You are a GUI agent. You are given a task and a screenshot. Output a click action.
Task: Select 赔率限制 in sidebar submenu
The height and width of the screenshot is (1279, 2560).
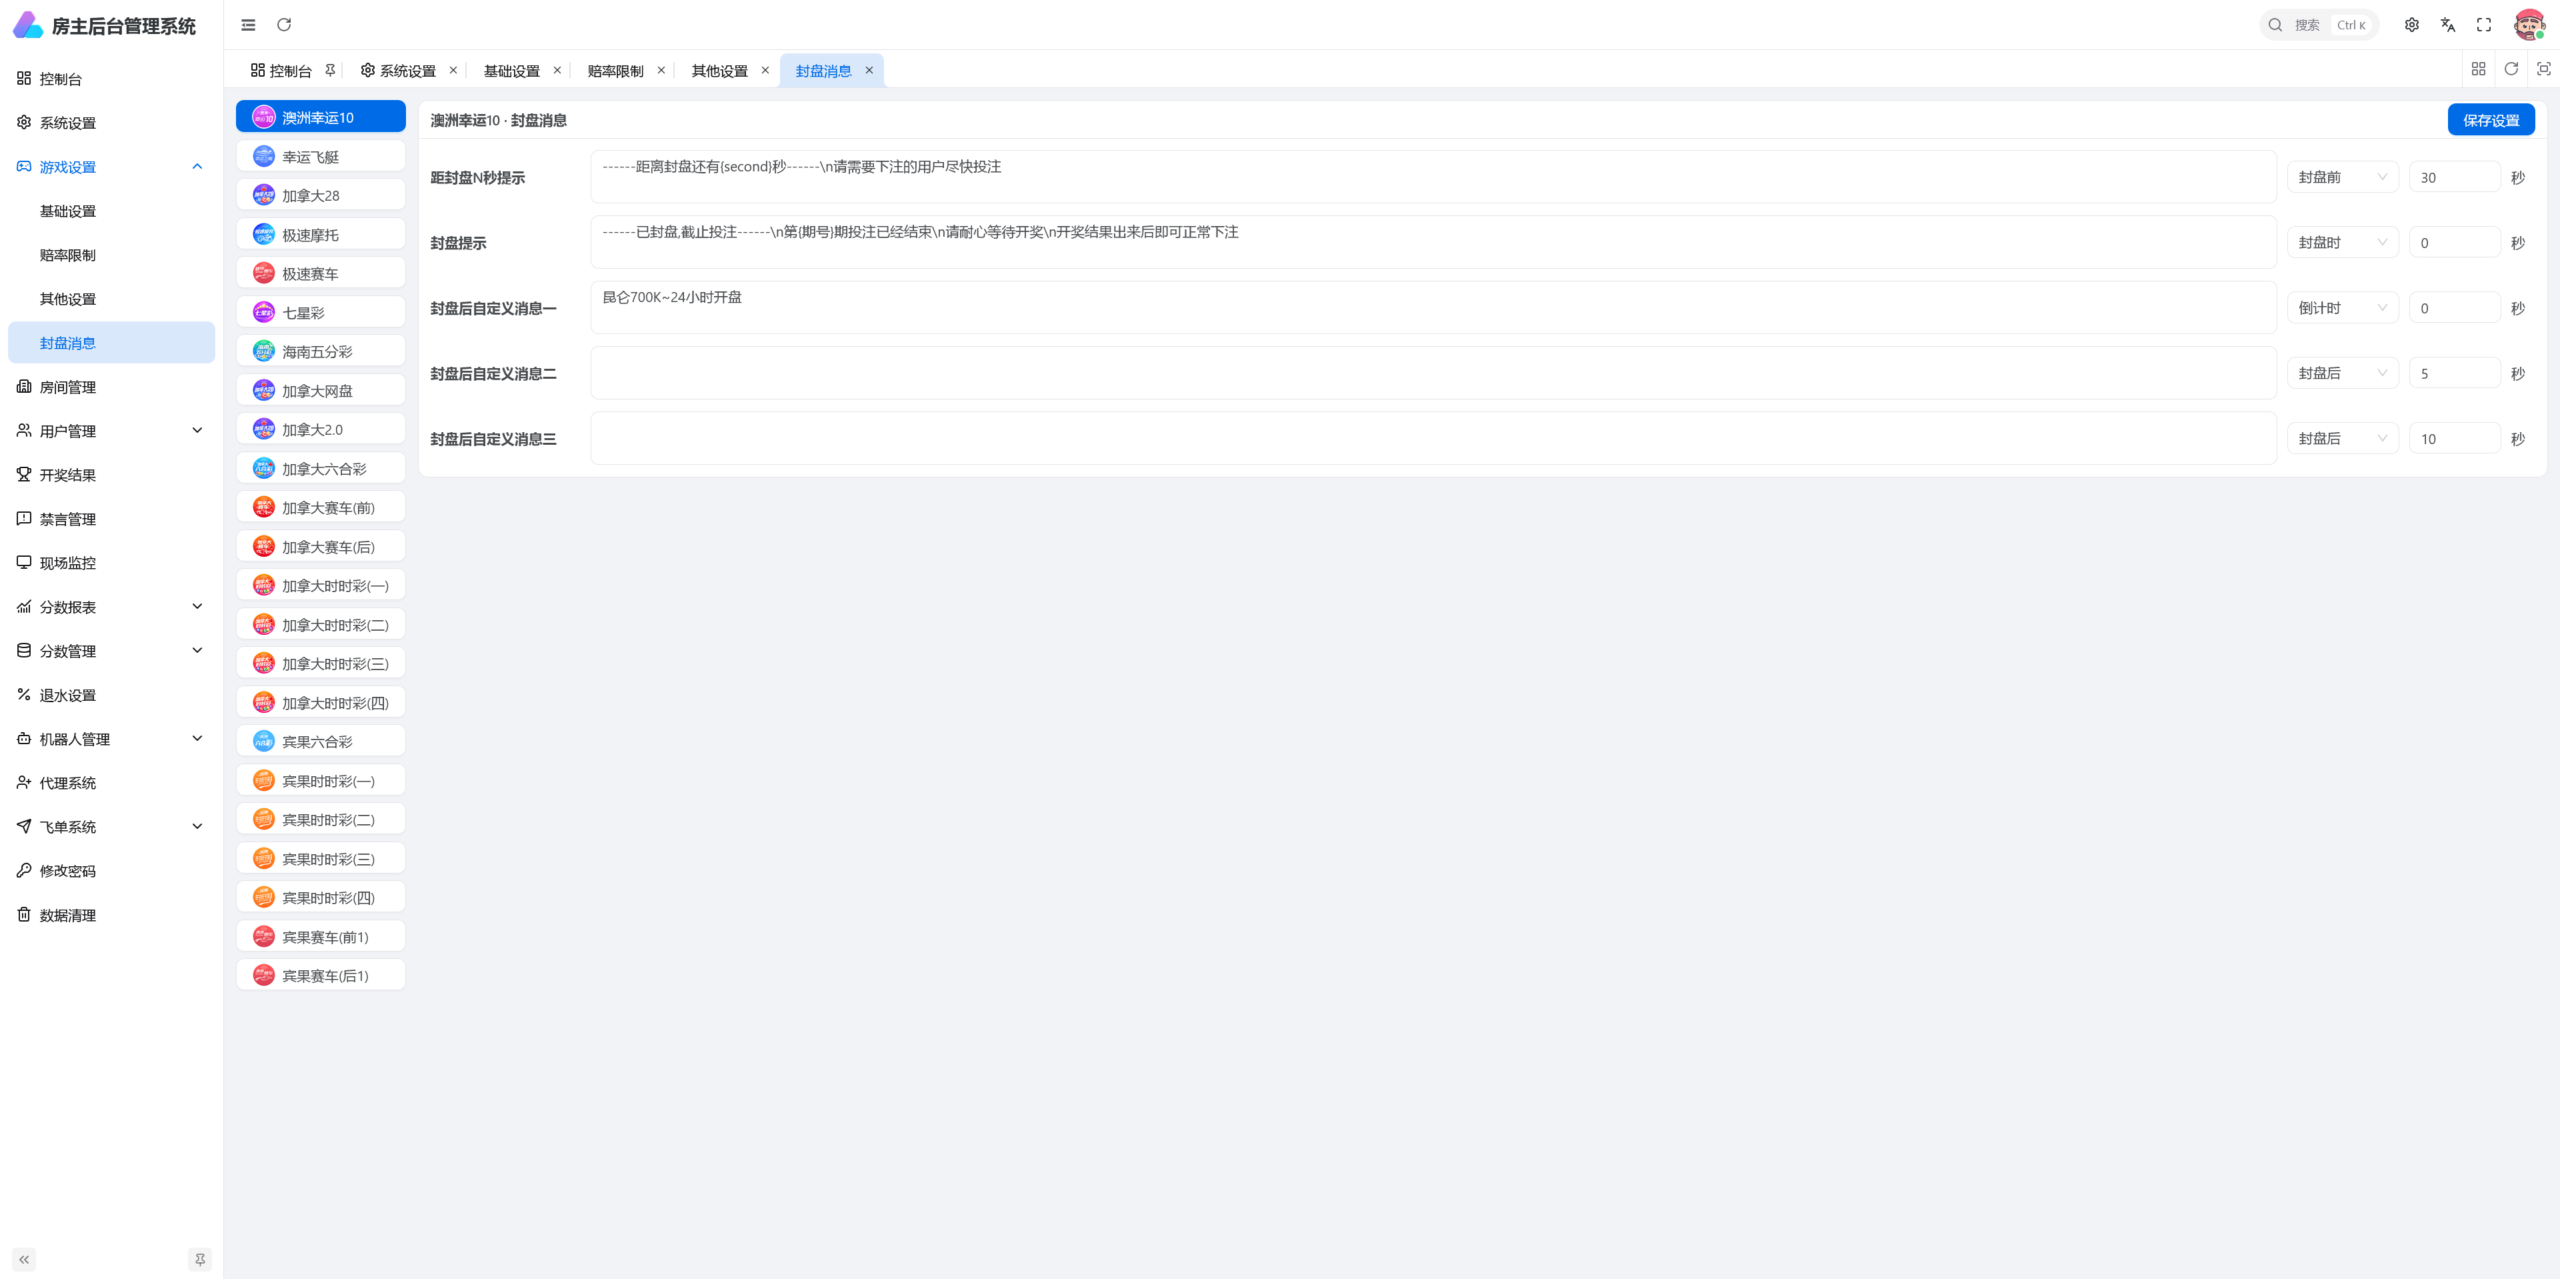[111, 255]
